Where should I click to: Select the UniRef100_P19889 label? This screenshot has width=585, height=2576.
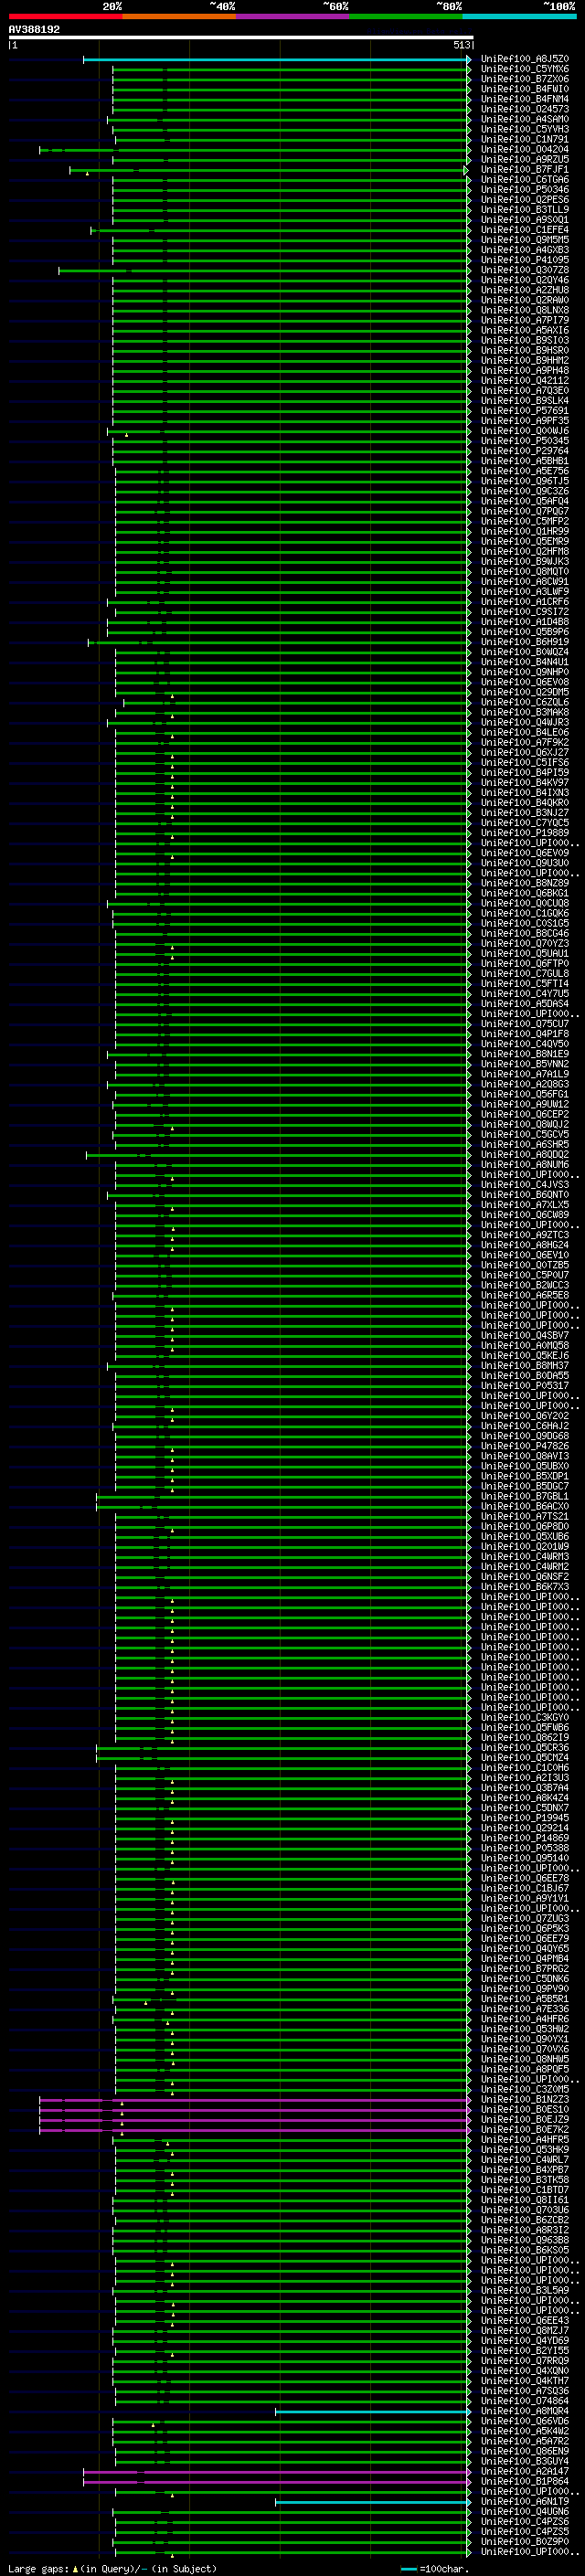pos(525,833)
